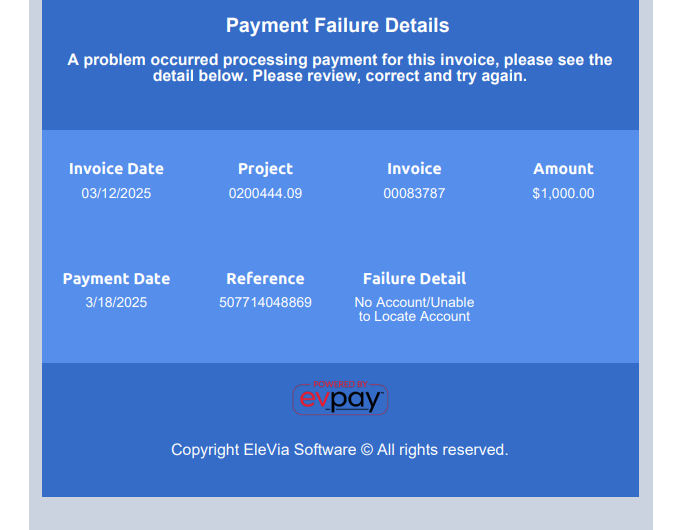Image resolution: width=676 pixels, height=530 pixels.
Task: Click the Payment Date label
Action: pos(116,279)
